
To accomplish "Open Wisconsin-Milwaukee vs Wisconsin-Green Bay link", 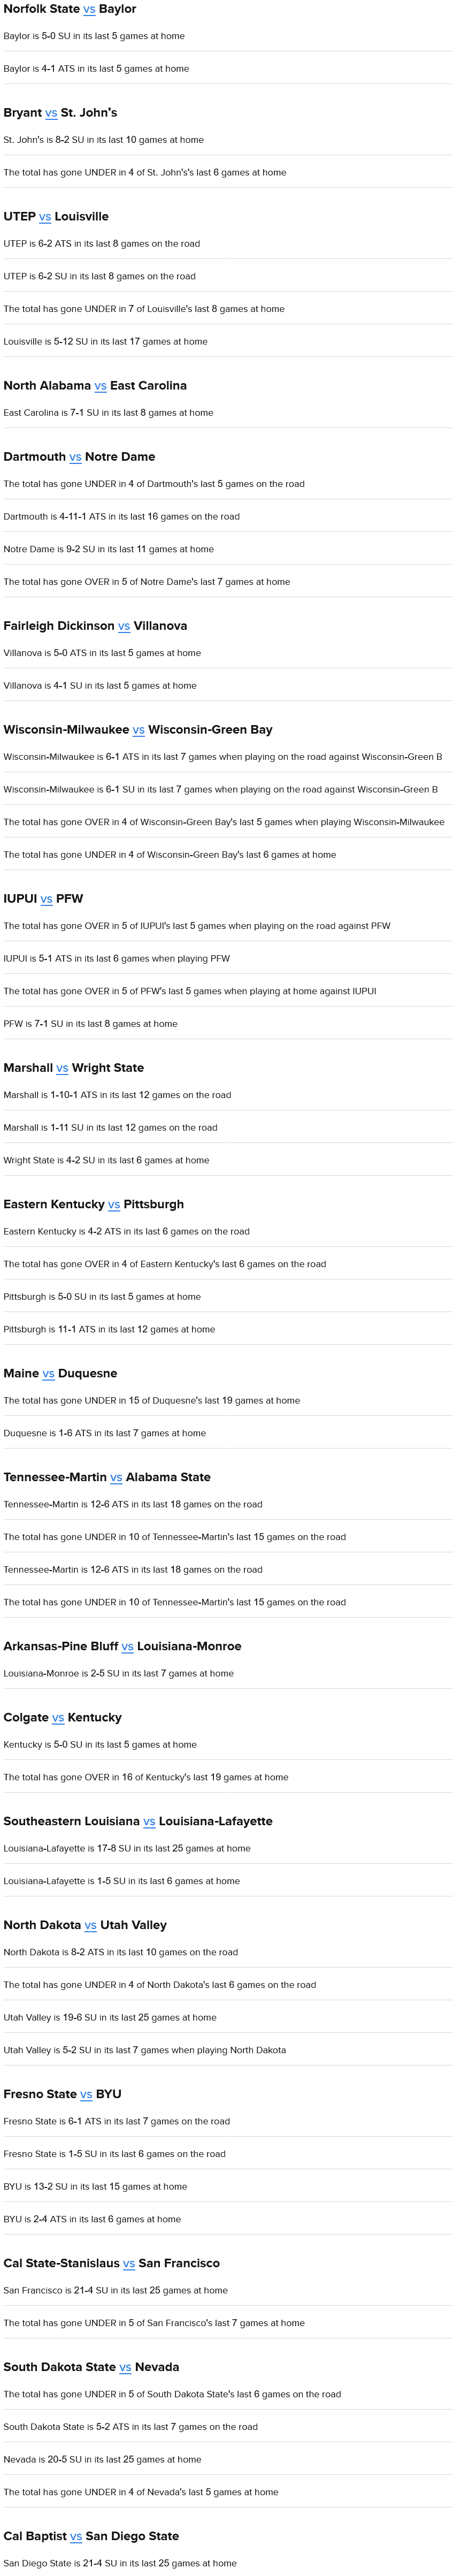I will click(139, 730).
